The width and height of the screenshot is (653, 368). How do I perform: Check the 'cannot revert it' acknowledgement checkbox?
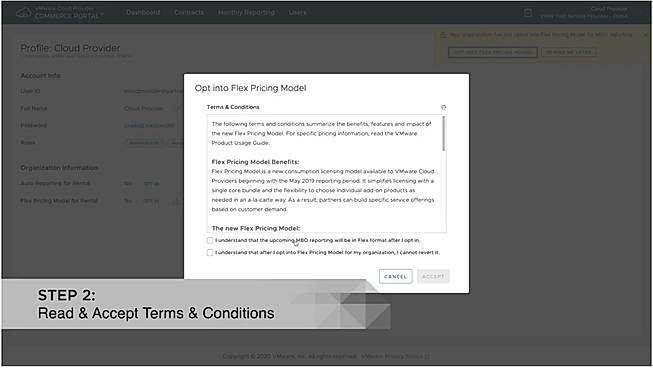coord(210,252)
